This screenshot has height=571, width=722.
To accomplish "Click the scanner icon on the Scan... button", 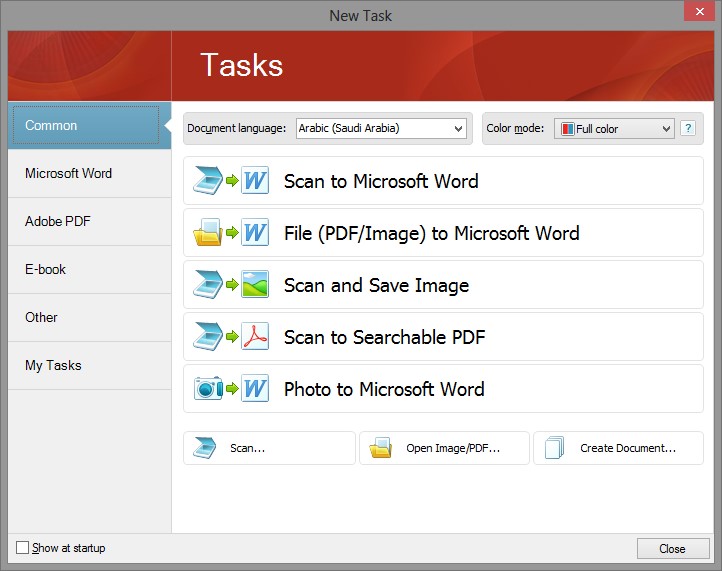I will (204, 448).
